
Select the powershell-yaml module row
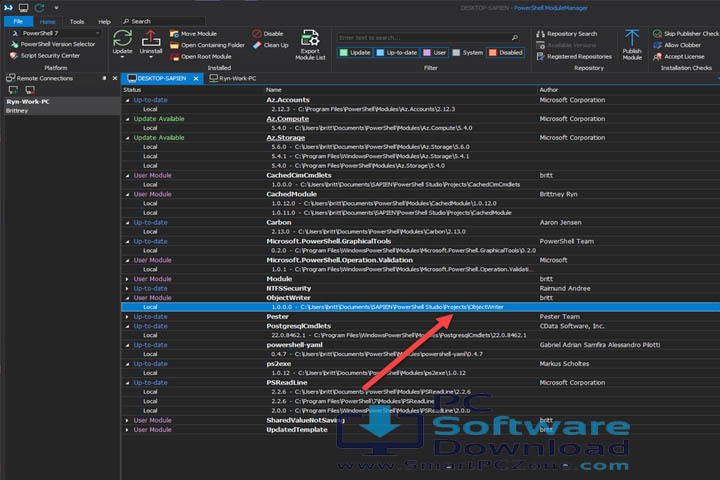click(x=420, y=345)
